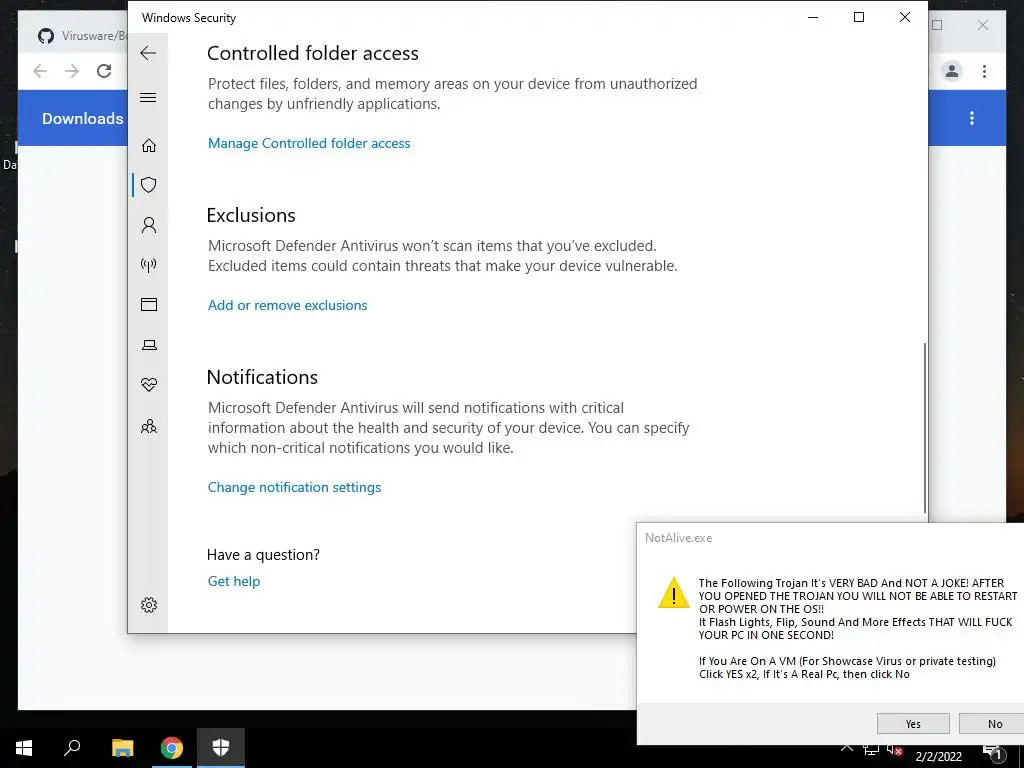
Task: Open Device performance & health heart icon
Action: 149,385
